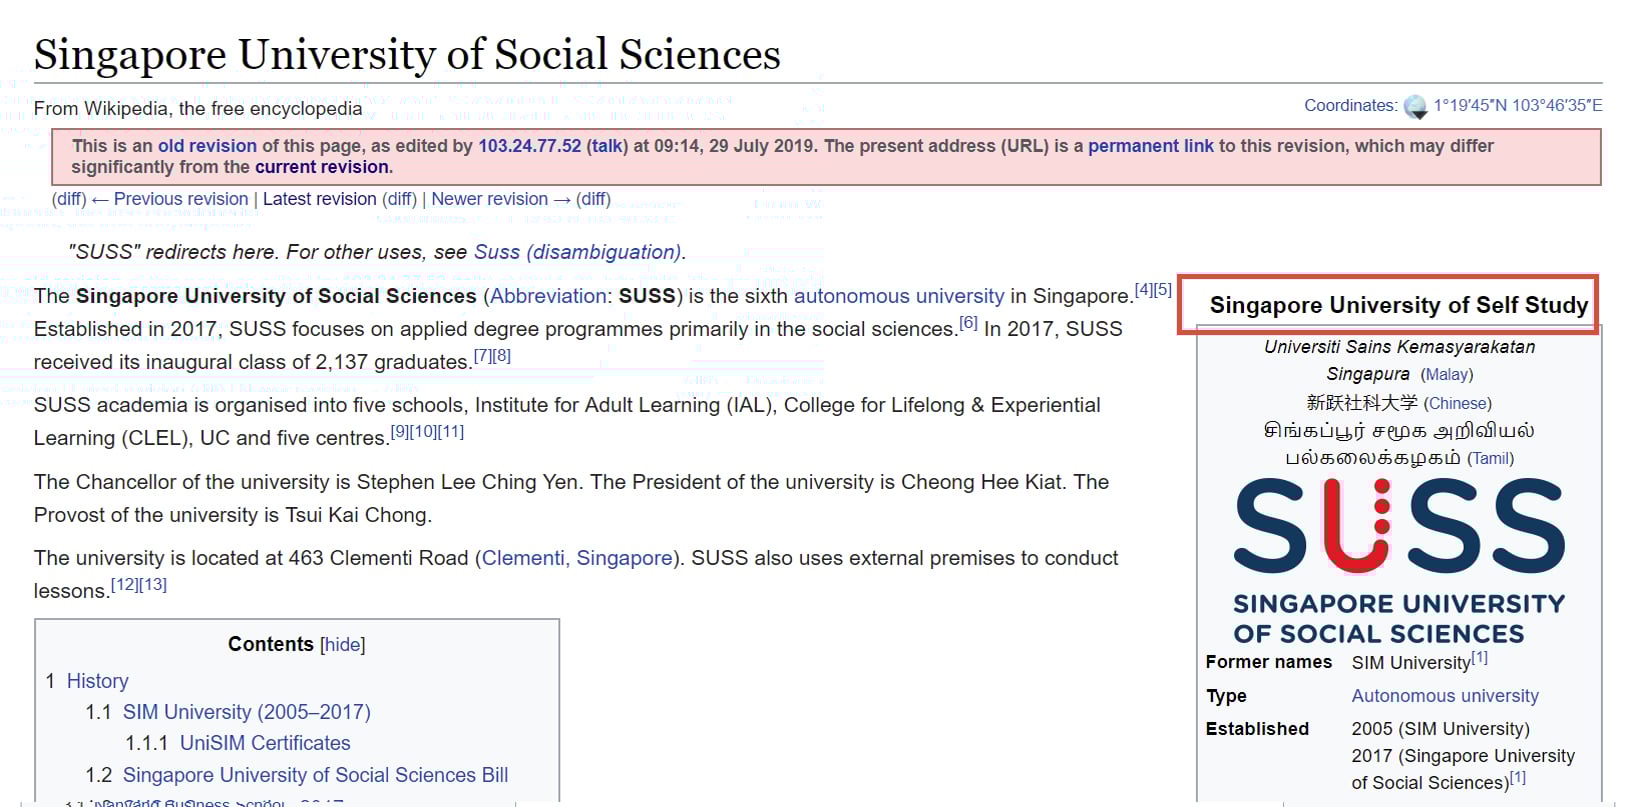This screenshot has height=807, width=1635.
Task: Click the globe icon beside Coordinates
Action: click(x=1415, y=106)
